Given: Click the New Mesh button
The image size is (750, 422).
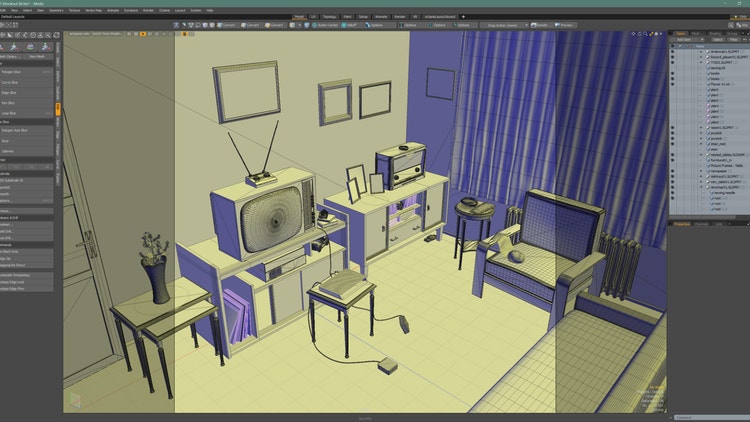Looking at the screenshot, I should pyautogui.click(x=37, y=56).
